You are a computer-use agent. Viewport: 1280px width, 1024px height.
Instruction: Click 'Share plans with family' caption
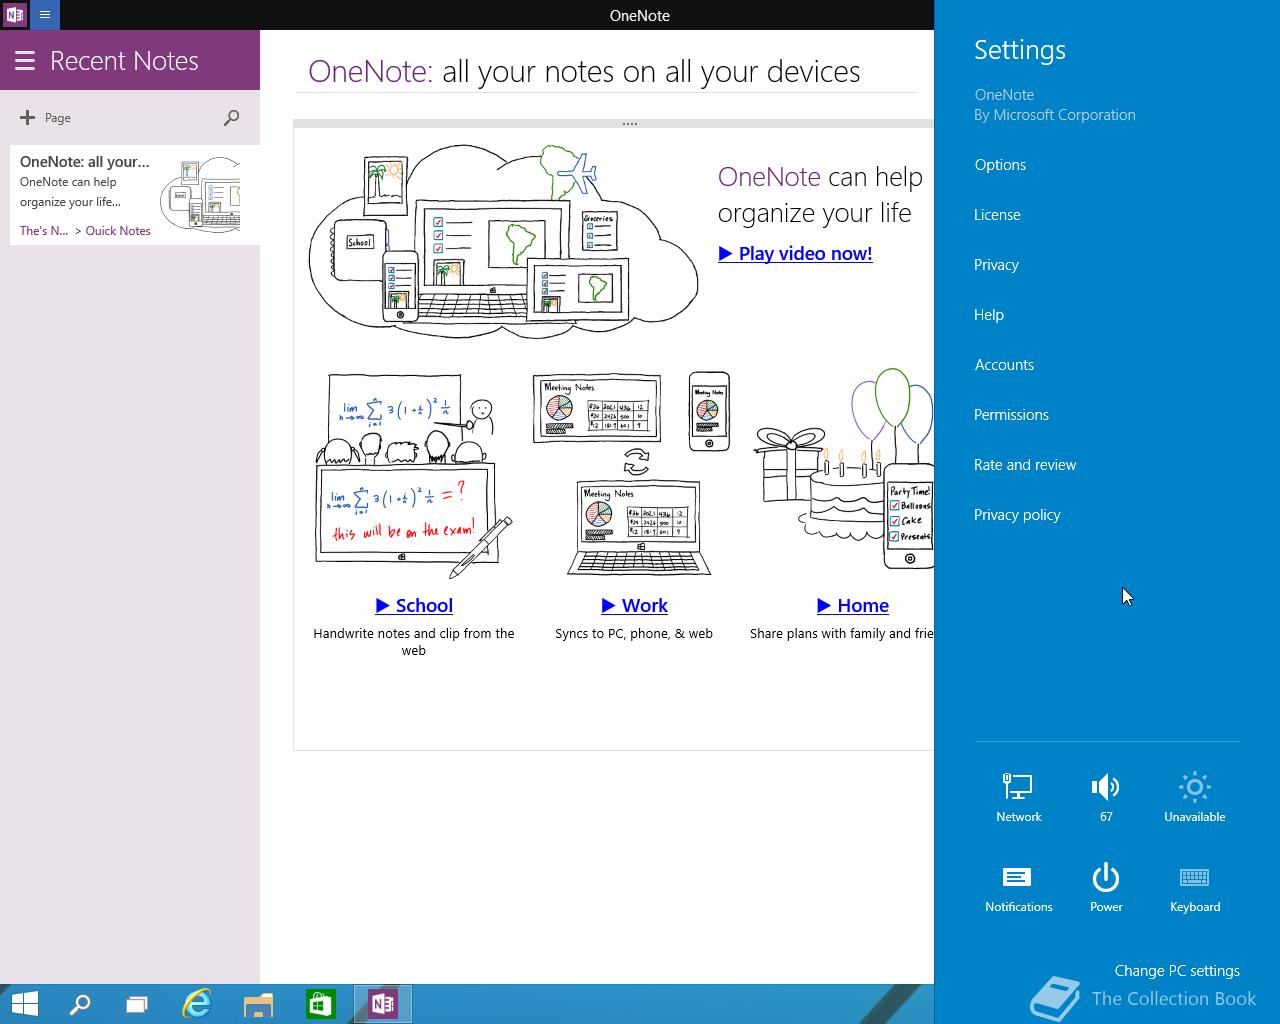(841, 634)
